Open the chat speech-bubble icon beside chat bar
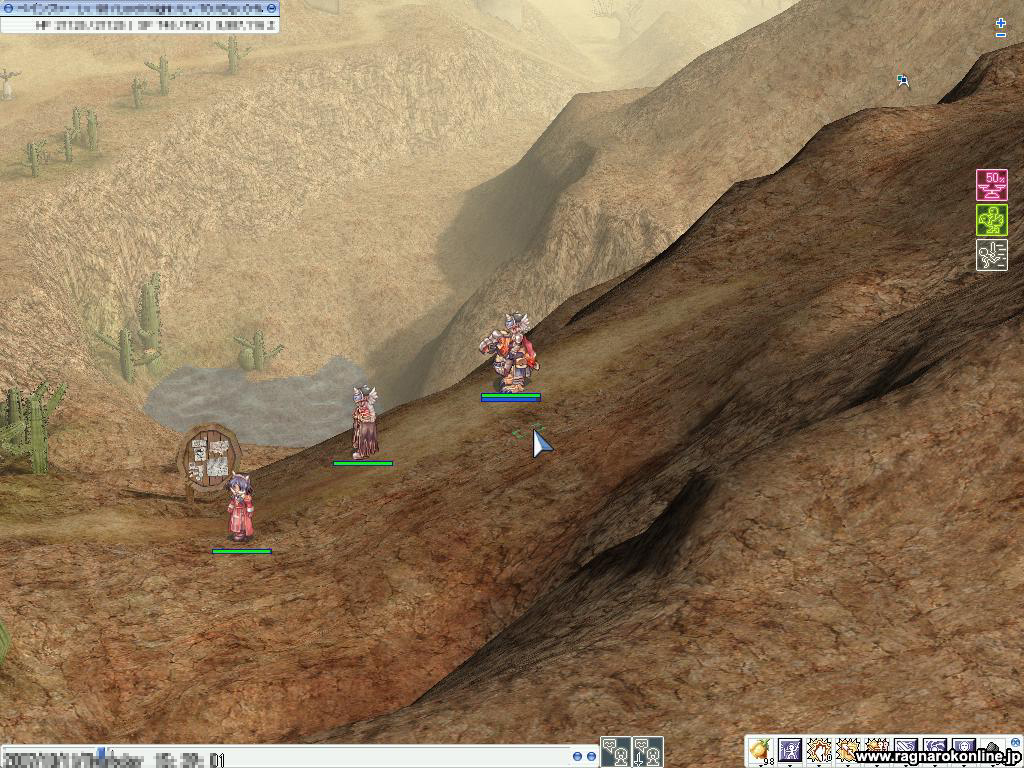Viewport: 1024px width, 768px height. pyautogui.click(x=616, y=751)
